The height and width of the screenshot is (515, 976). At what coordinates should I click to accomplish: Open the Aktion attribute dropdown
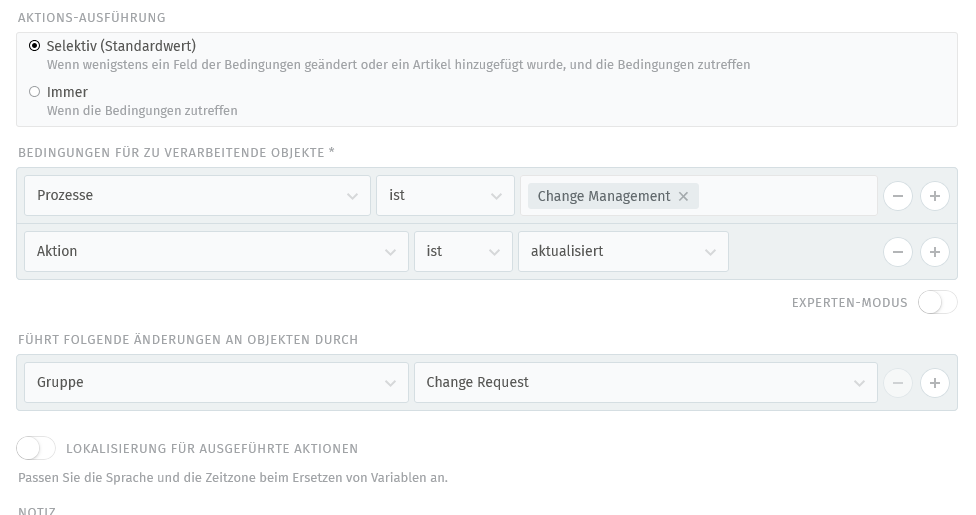[x=216, y=252]
